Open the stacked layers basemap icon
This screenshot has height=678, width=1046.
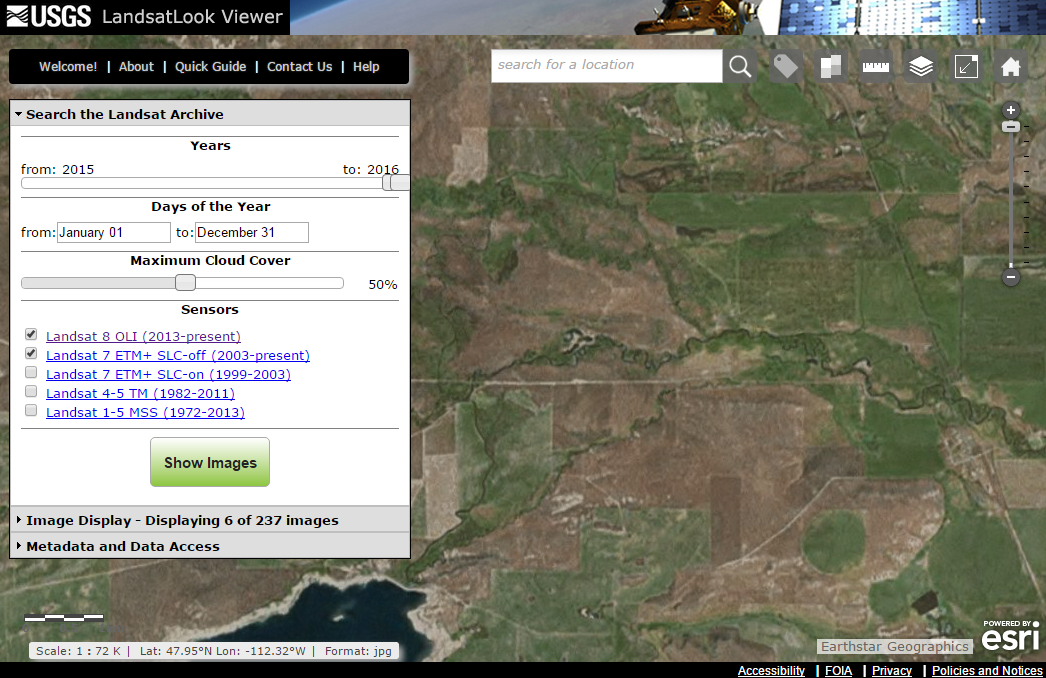pos(921,66)
